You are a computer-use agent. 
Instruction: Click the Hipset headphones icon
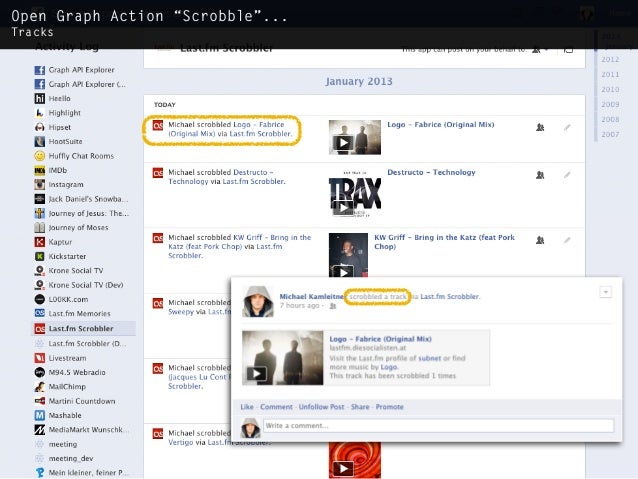[39, 127]
